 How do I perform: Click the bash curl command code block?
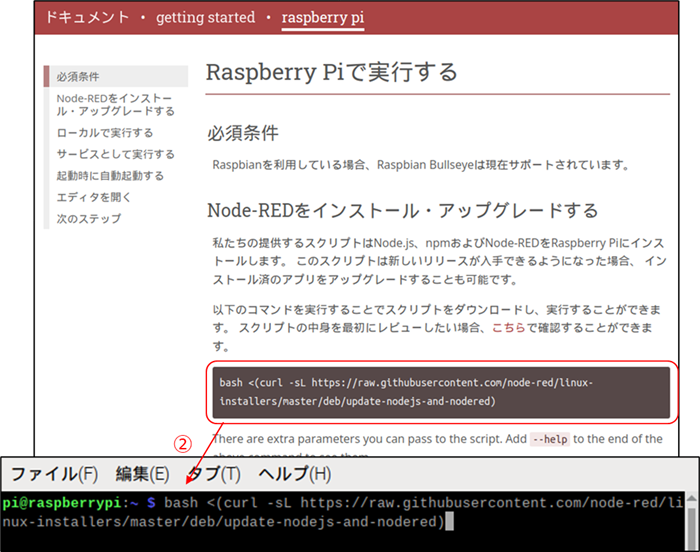[440, 392]
